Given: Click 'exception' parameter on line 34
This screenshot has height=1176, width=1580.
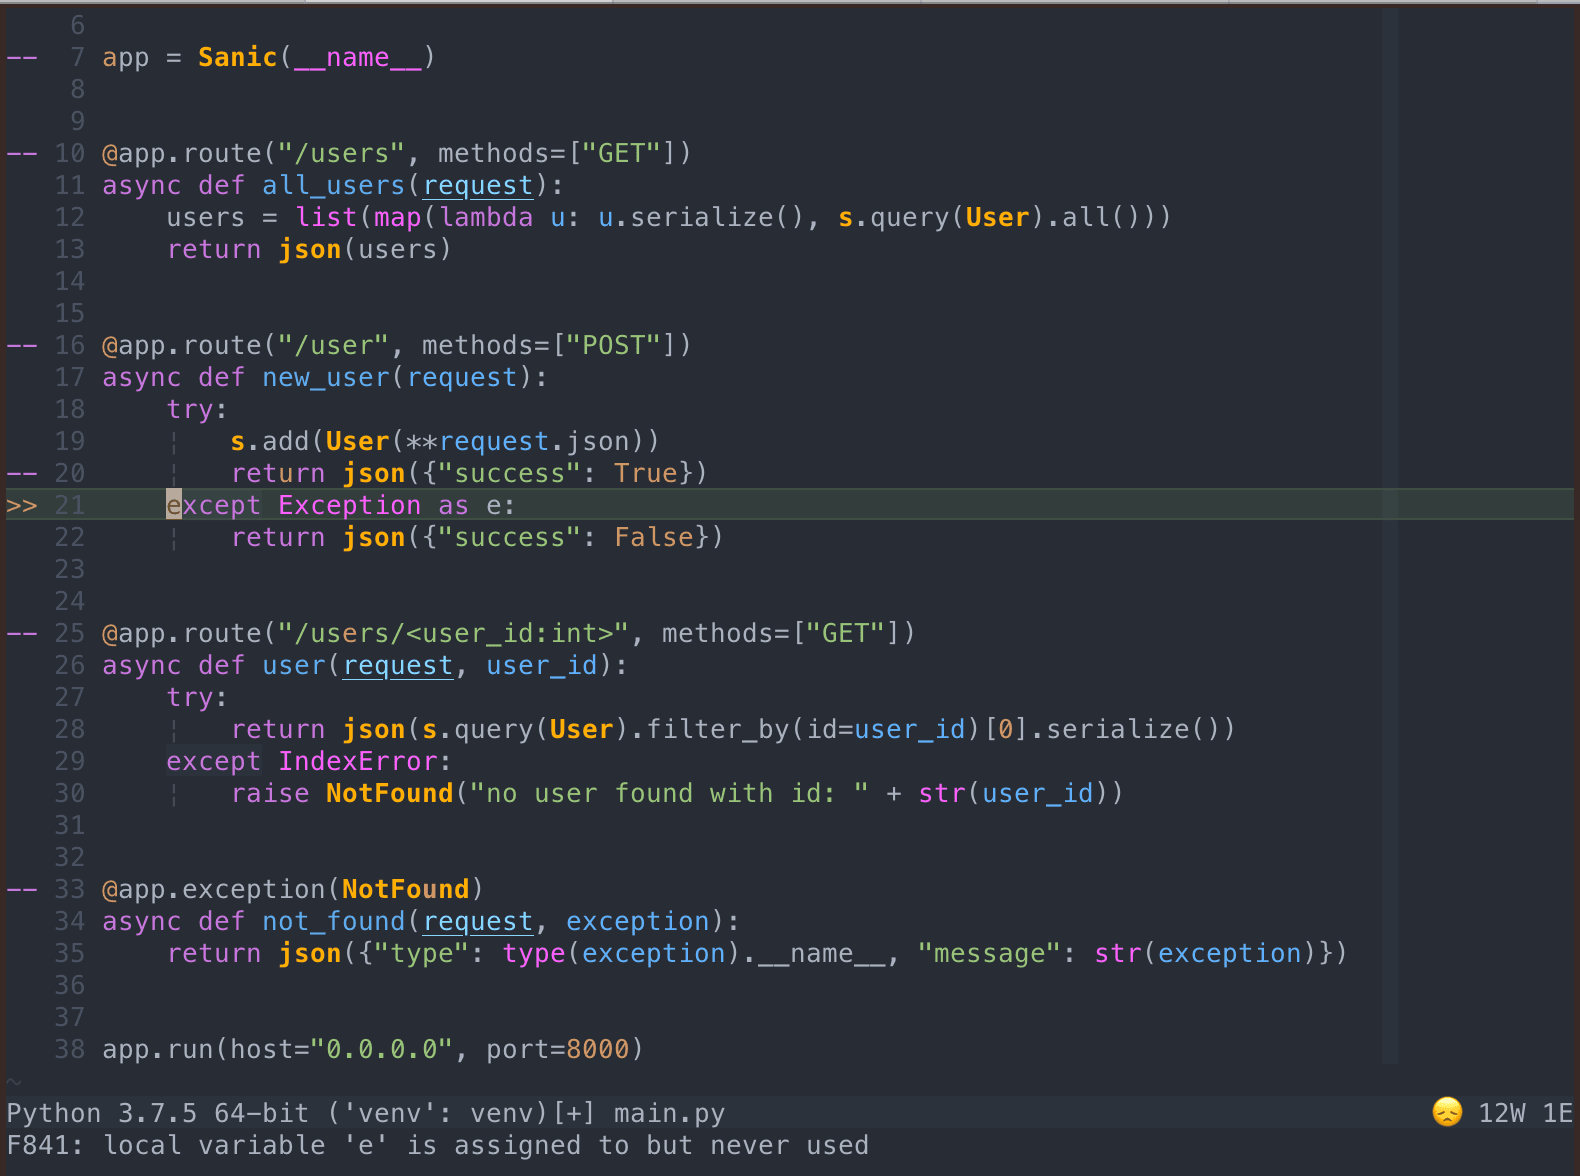Looking at the screenshot, I should coord(638,921).
